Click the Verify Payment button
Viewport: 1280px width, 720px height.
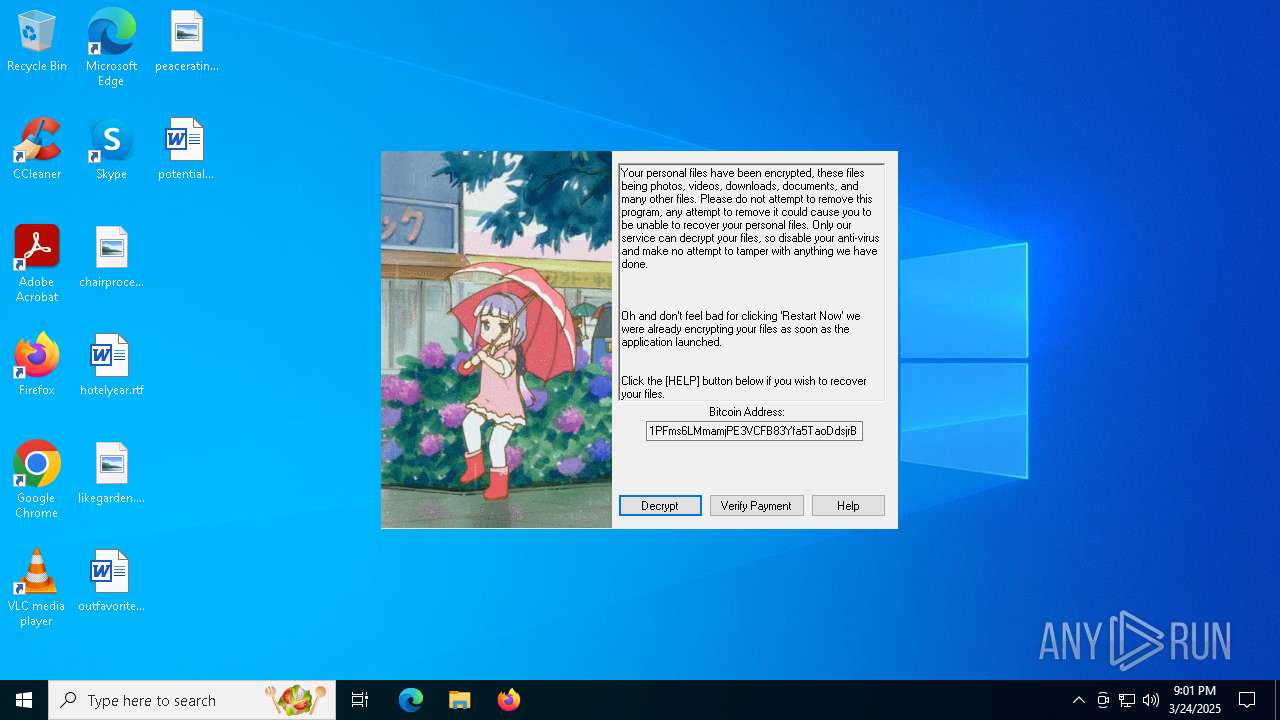click(x=756, y=506)
